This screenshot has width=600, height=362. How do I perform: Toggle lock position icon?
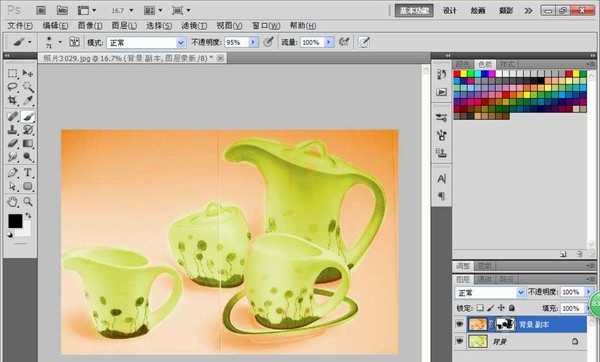click(x=501, y=308)
